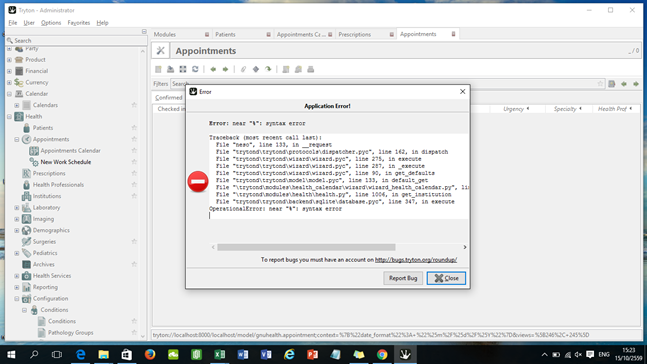
Task: Expand the Product tree node
Action: coord(9,60)
